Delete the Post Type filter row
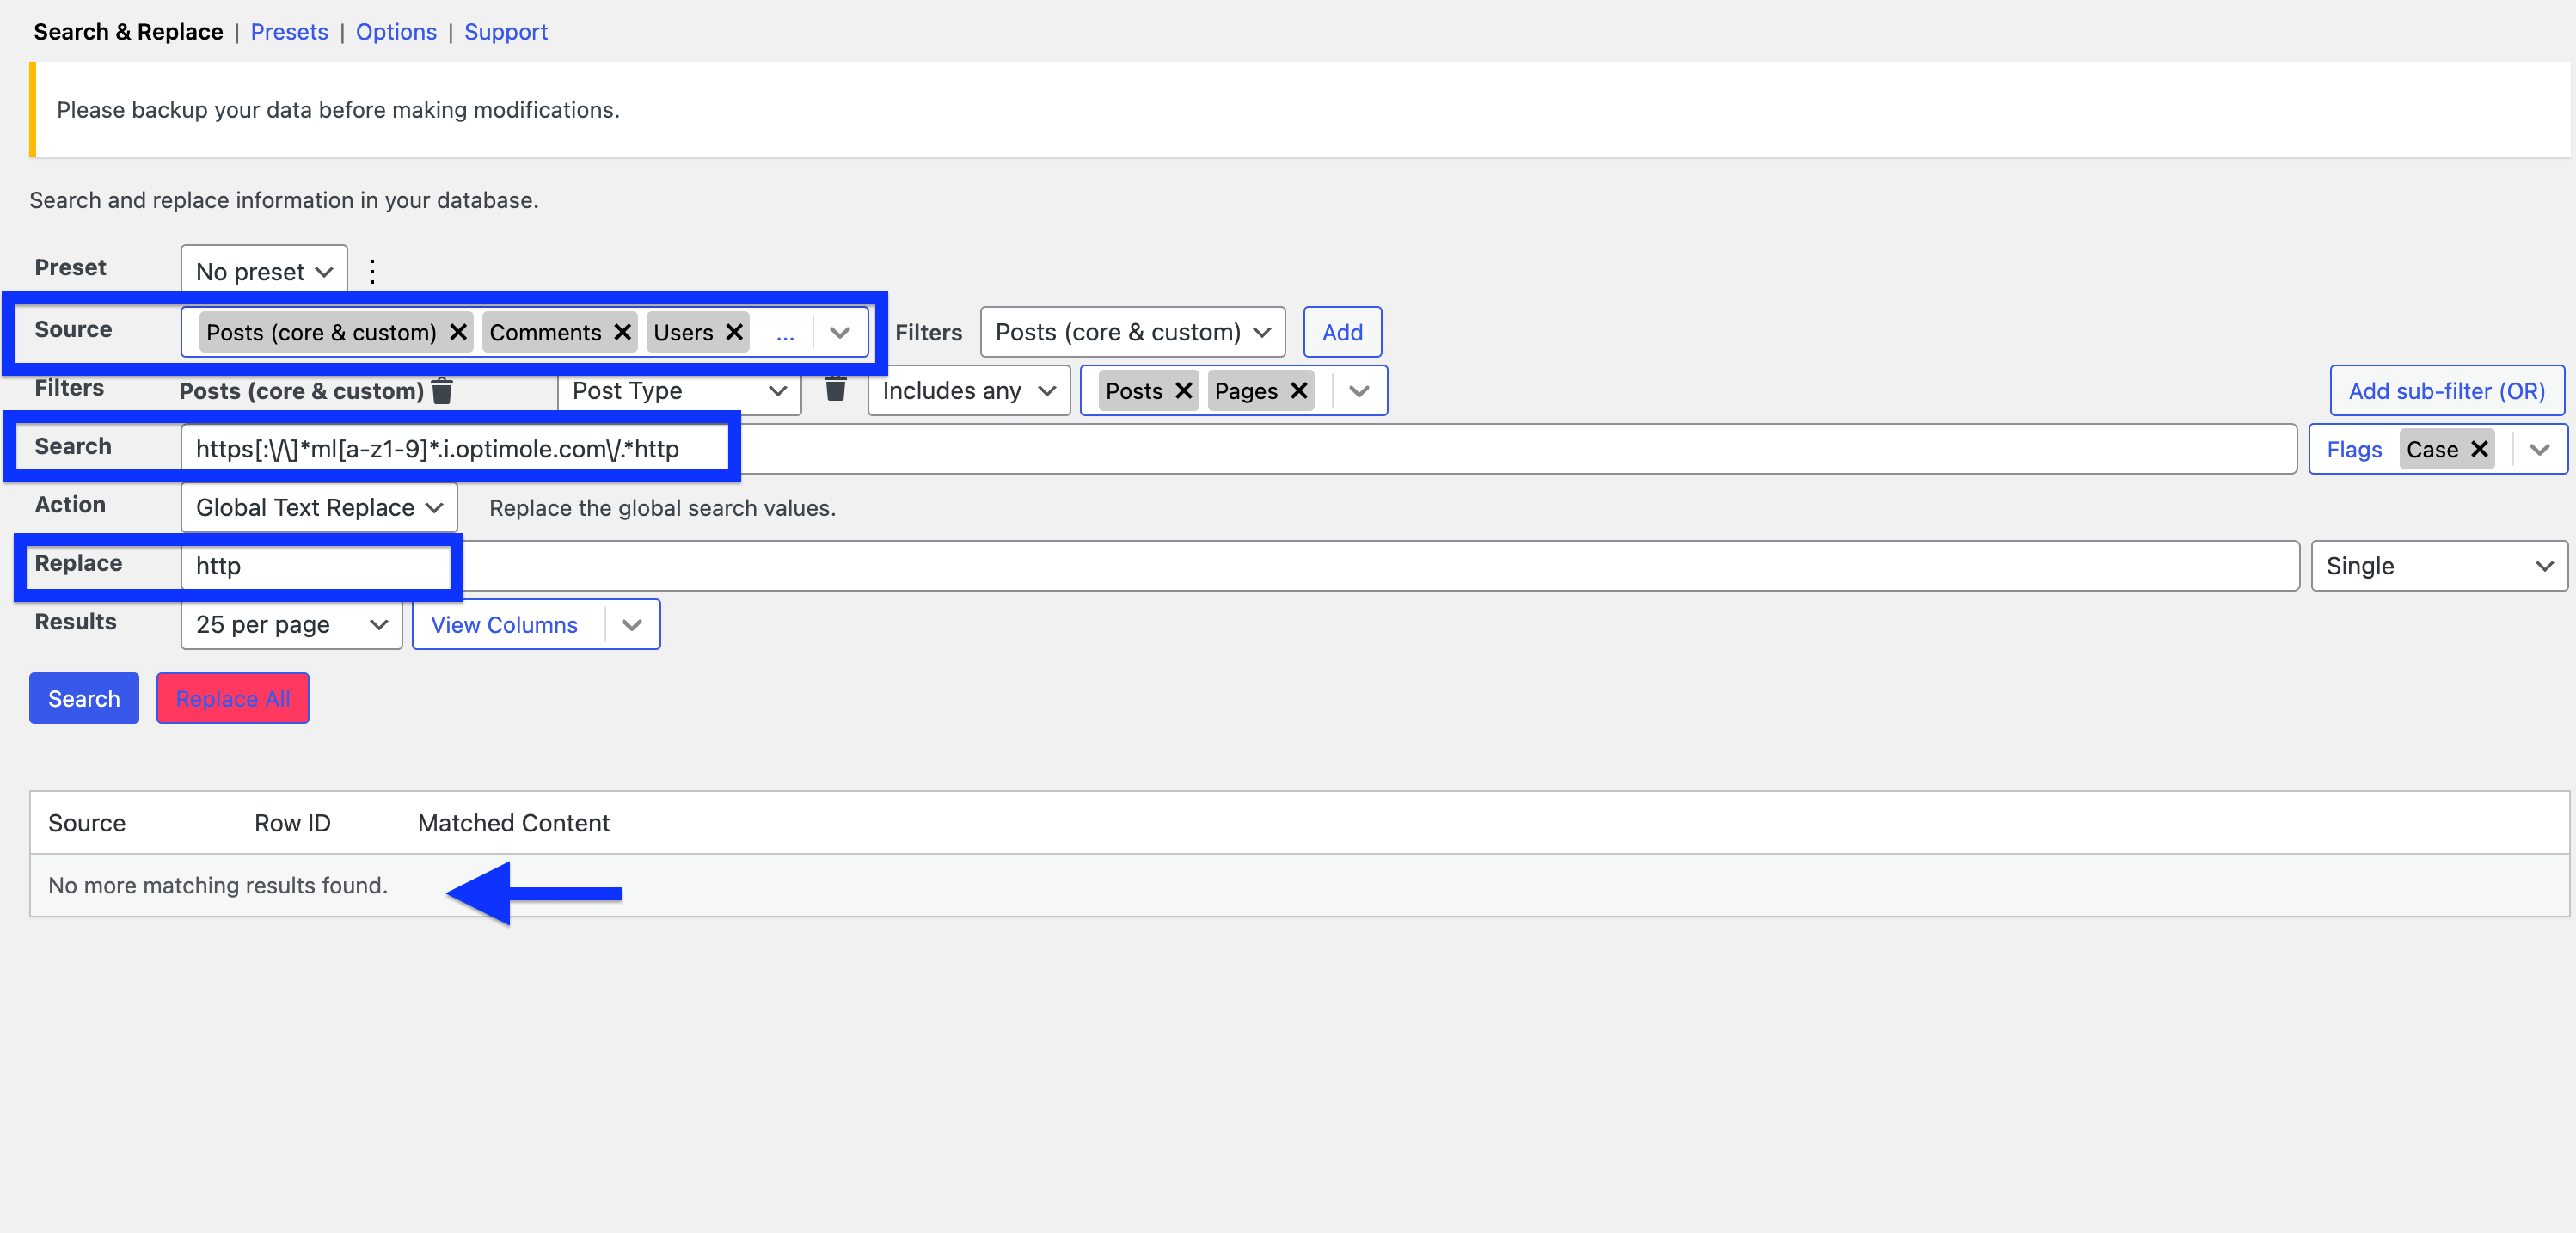This screenshot has height=1233, width=2576. [x=835, y=389]
